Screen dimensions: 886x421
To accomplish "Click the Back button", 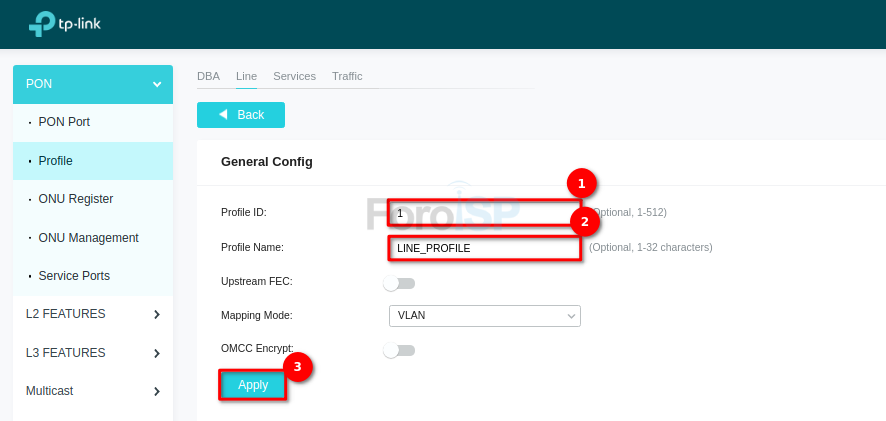I will click(241, 115).
